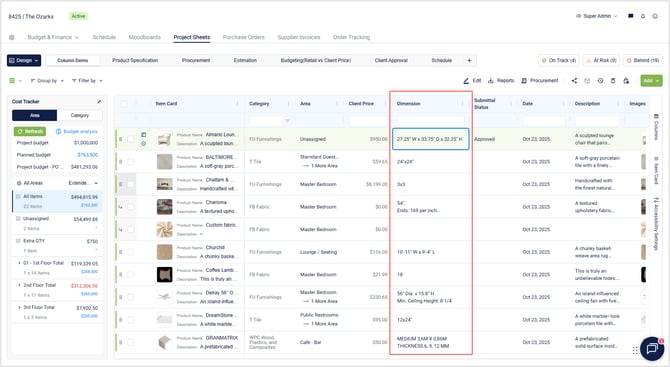Open the chat support bubble
This screenshot has width=670, height=367.
tap(652, 349)
